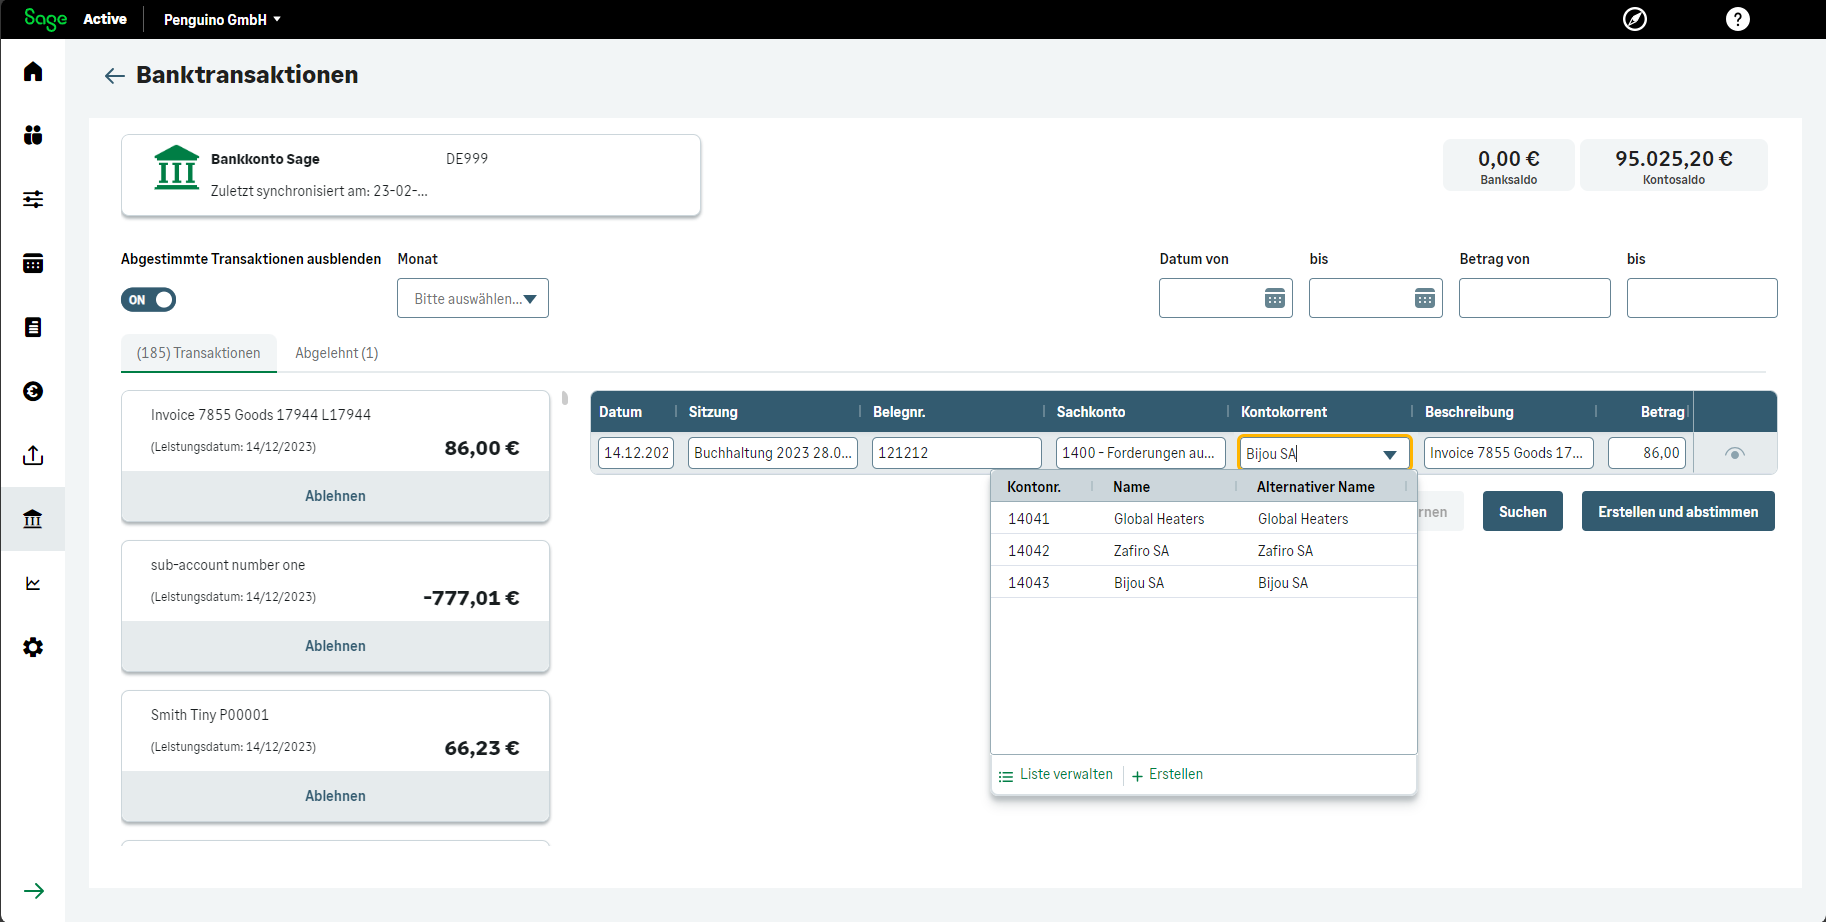Image resolution: width=1826 pixels, height=922 pixels.
Task: Expand the Kontokorrent dropdown arrow
Action: tap(1389, 454)
